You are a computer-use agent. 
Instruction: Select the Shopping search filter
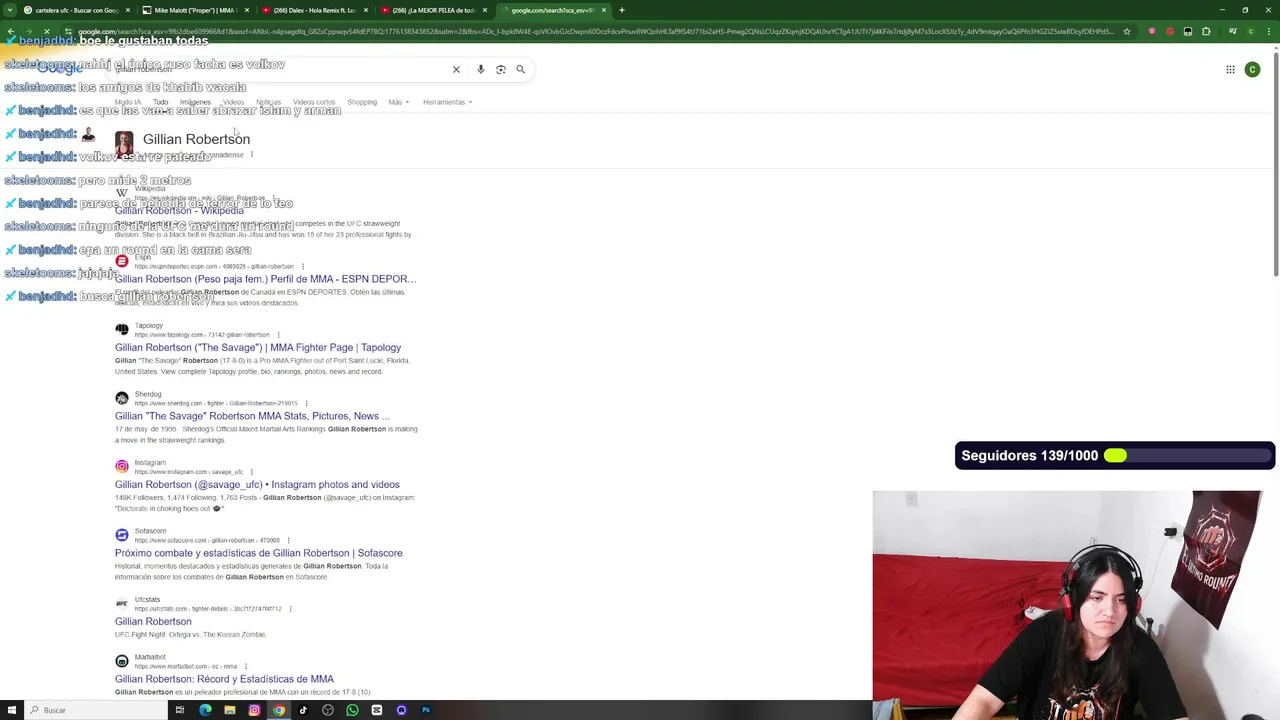(x=362, y=102)
